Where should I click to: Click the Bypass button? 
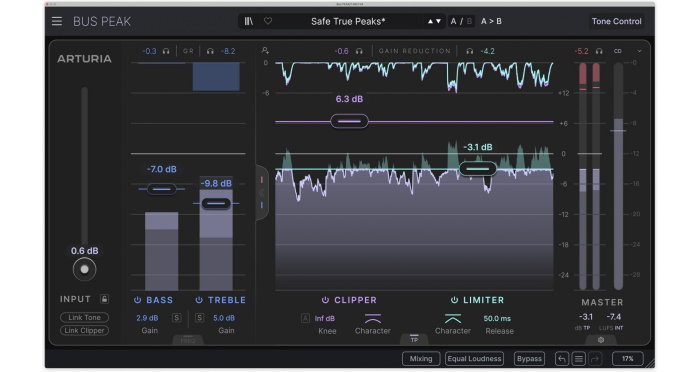[529, 359]
